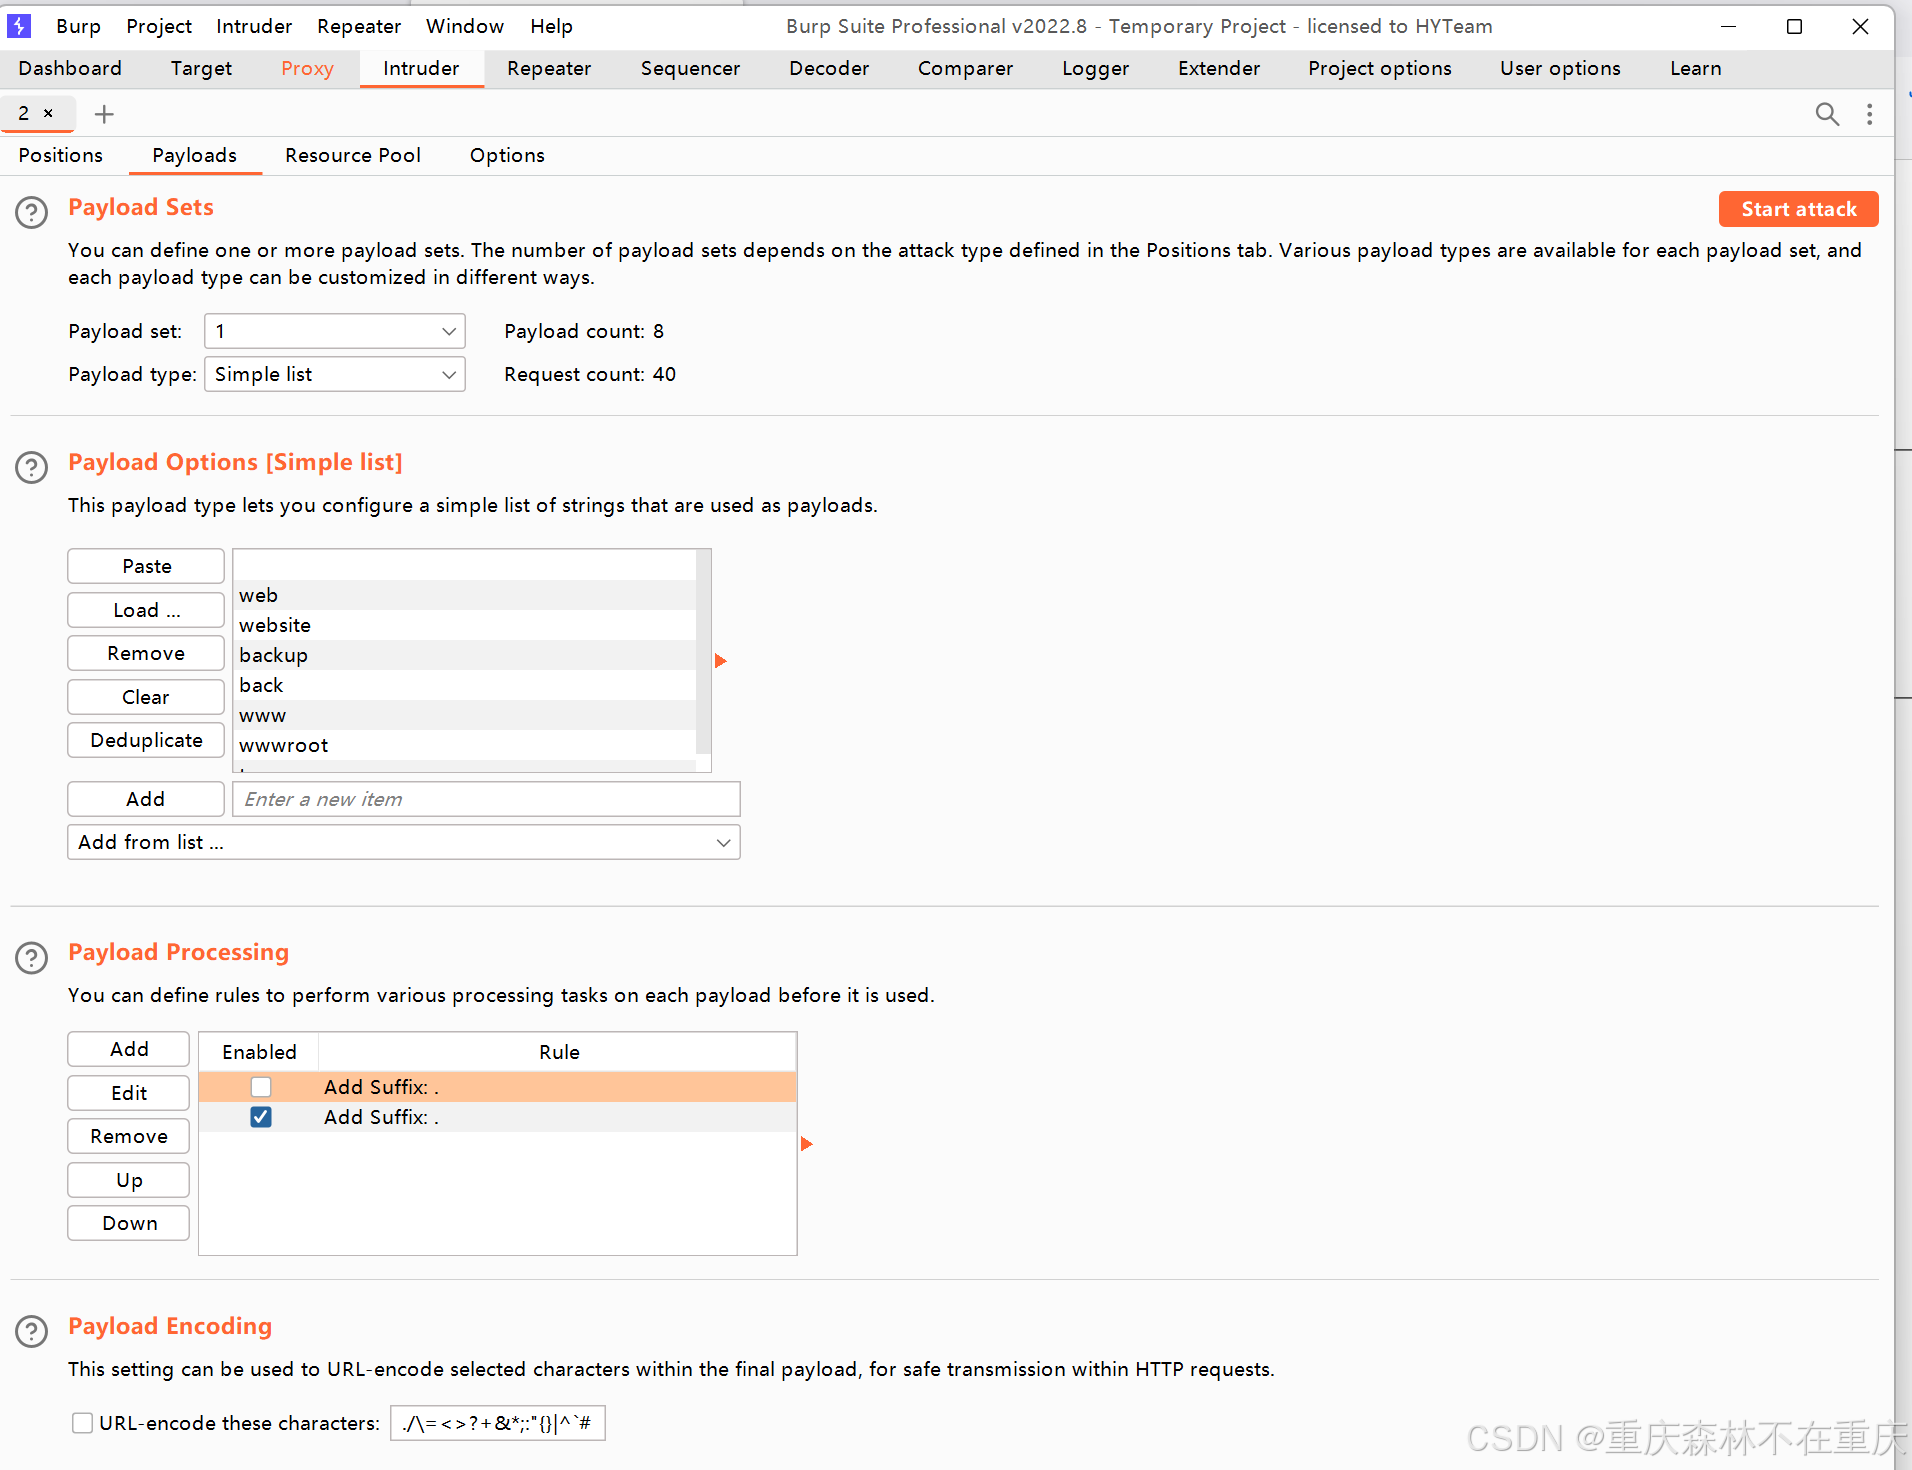Switch to the Sequencer tab

[690, 68]
